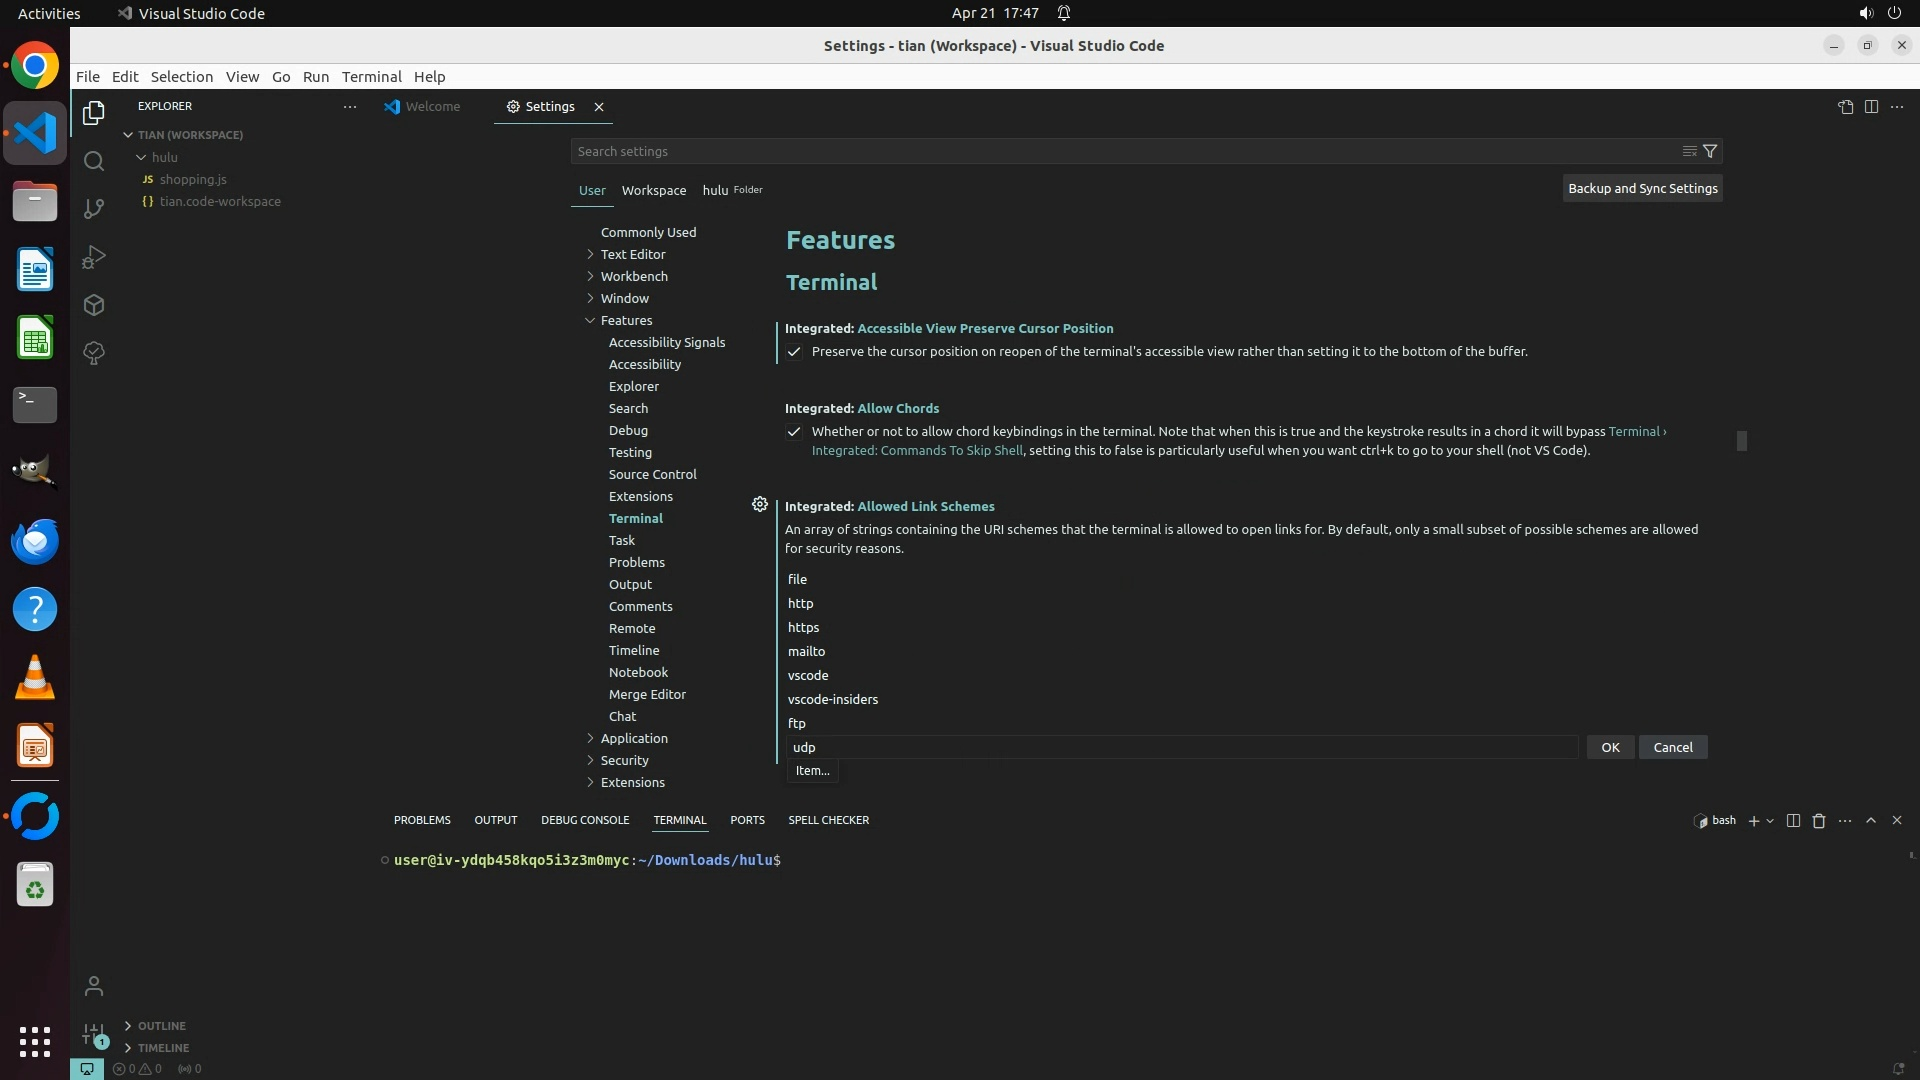Click the Search activity bar icon
This screenshot has width=1920, height=1080.
pos(94,161)
